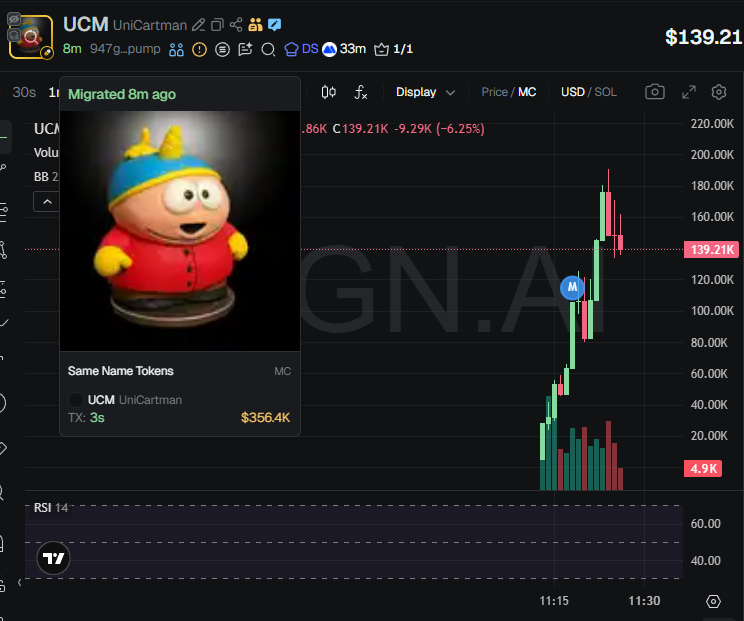Select the 30s timeframe
The image size is (744, 621).
pyautogui.click(x=24, y=92)
